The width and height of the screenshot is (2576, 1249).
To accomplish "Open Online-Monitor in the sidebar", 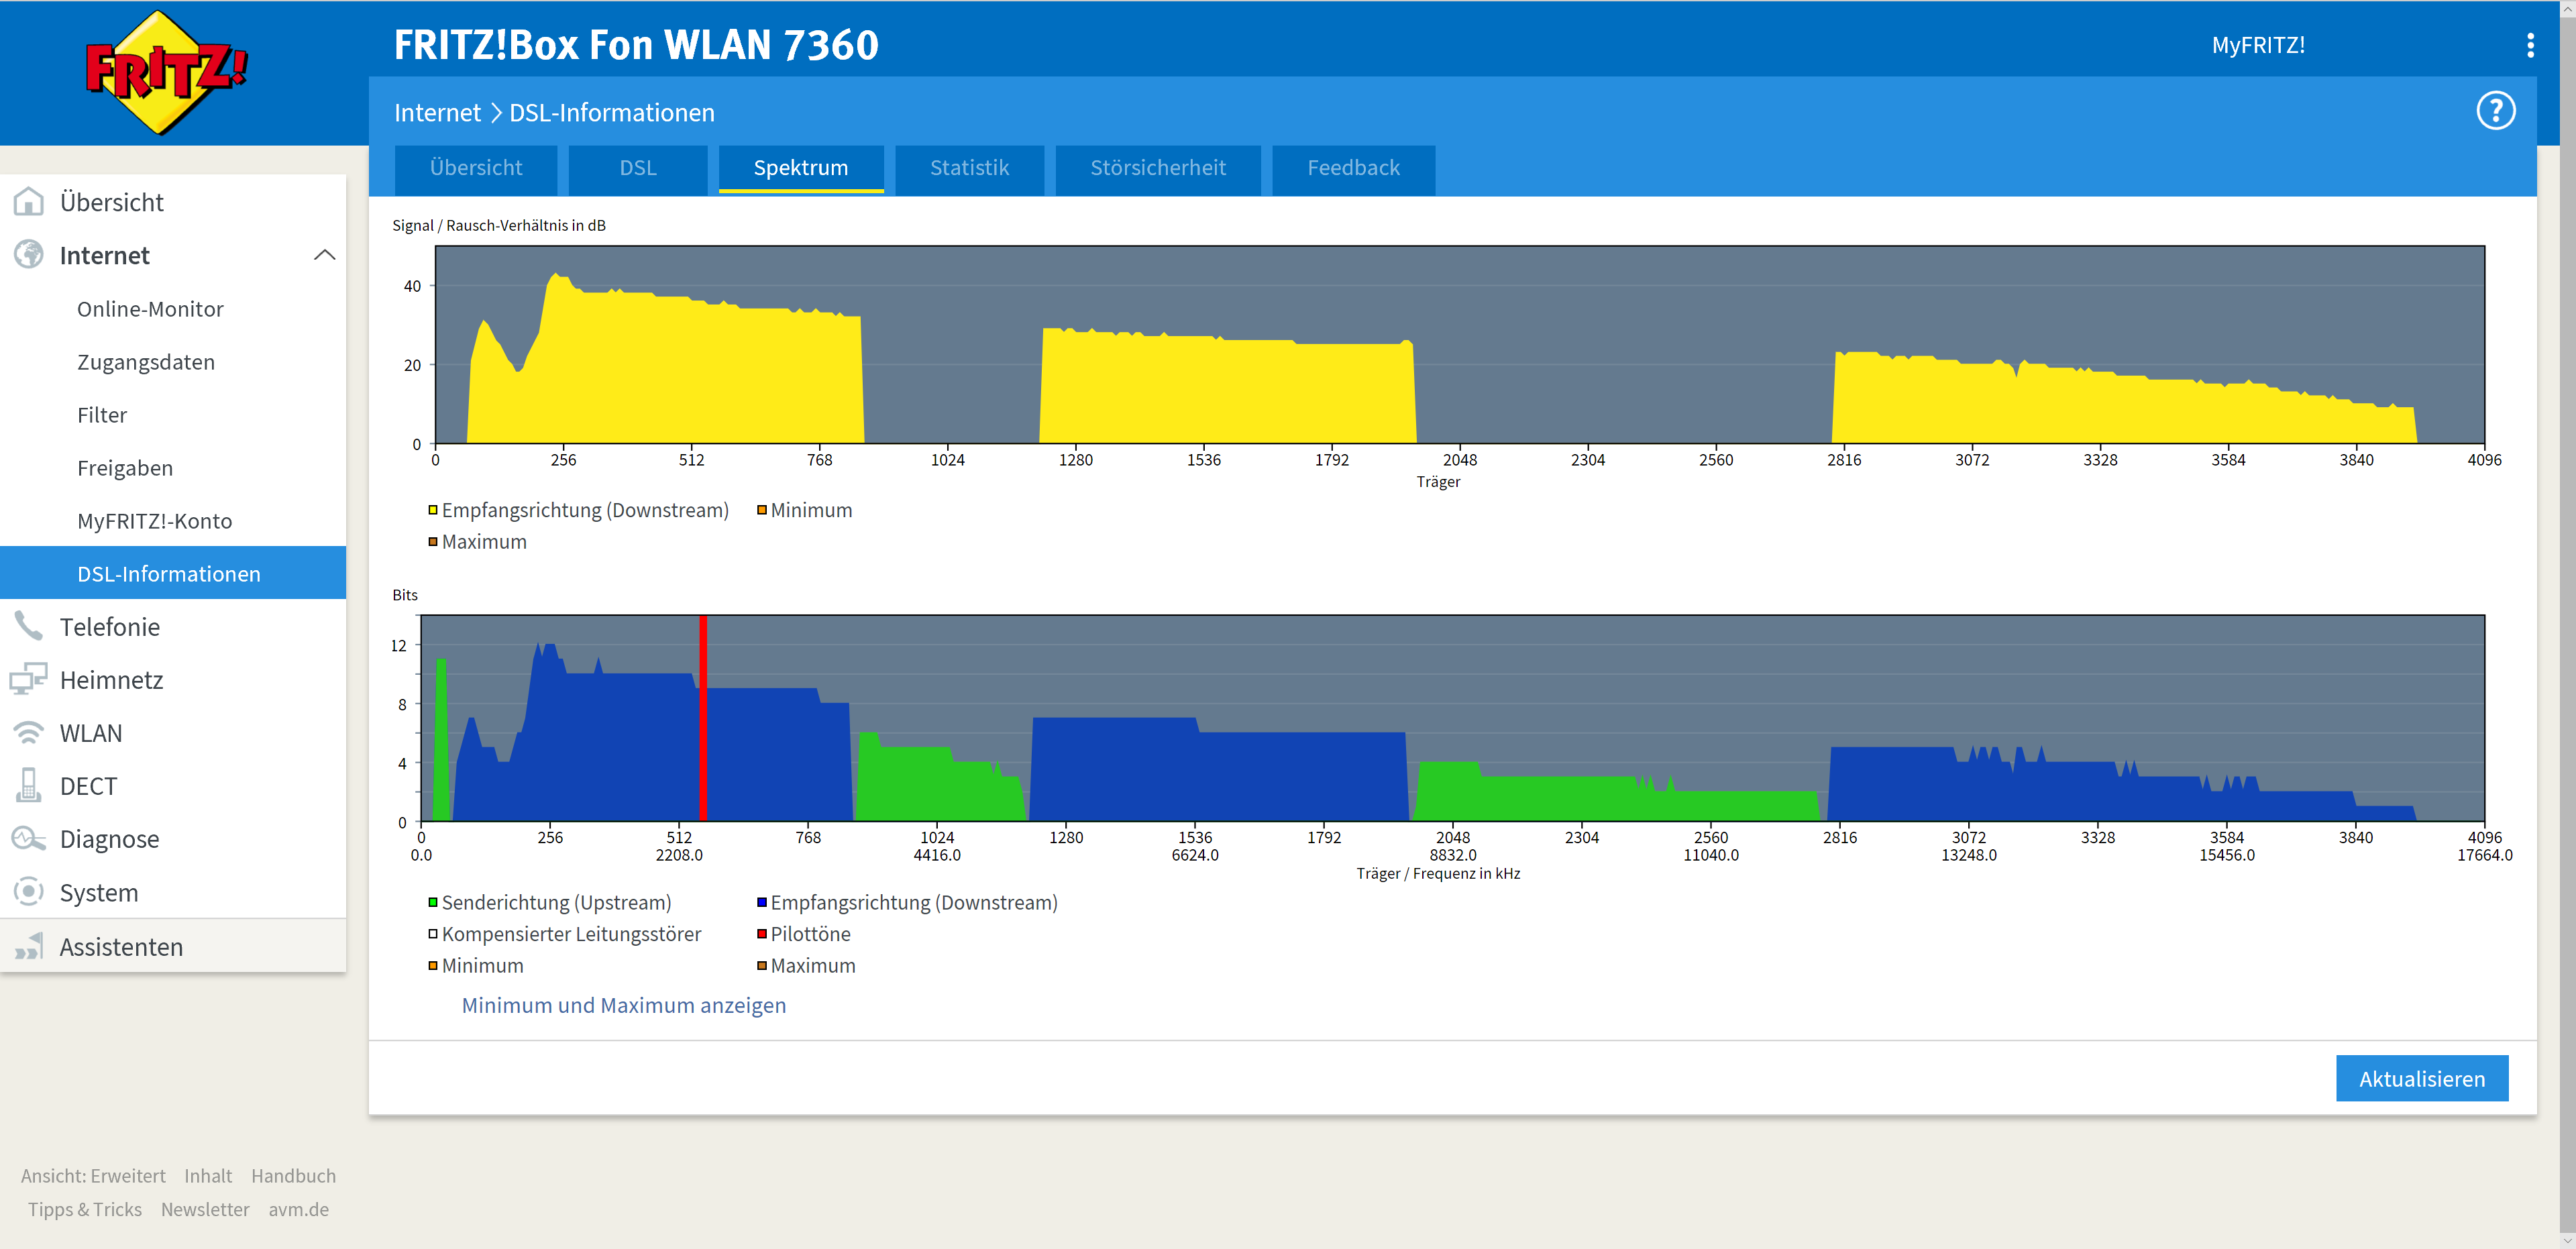I will point(150,309).
